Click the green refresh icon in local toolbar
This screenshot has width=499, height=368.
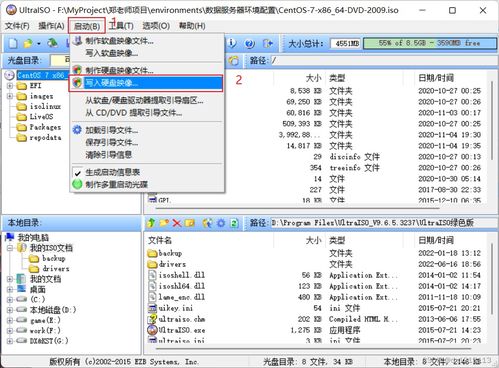[x=234, y=223]
